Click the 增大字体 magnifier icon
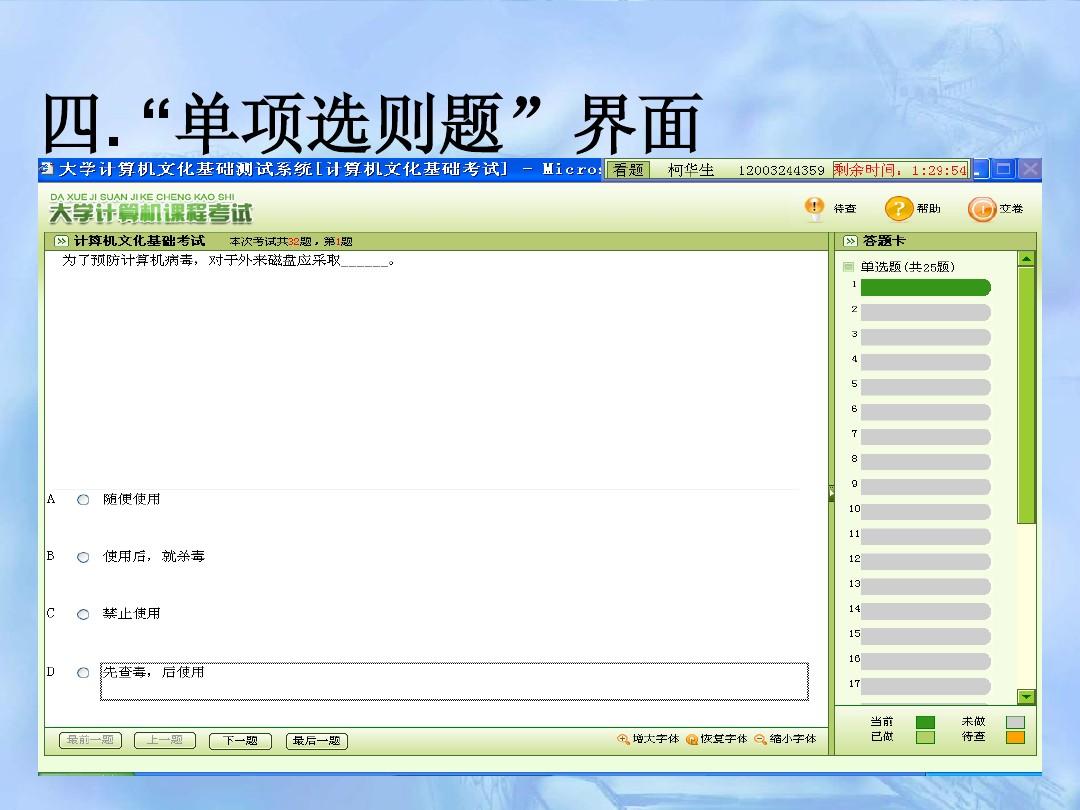Screen dimensions: 1080x810 point(623,739)
